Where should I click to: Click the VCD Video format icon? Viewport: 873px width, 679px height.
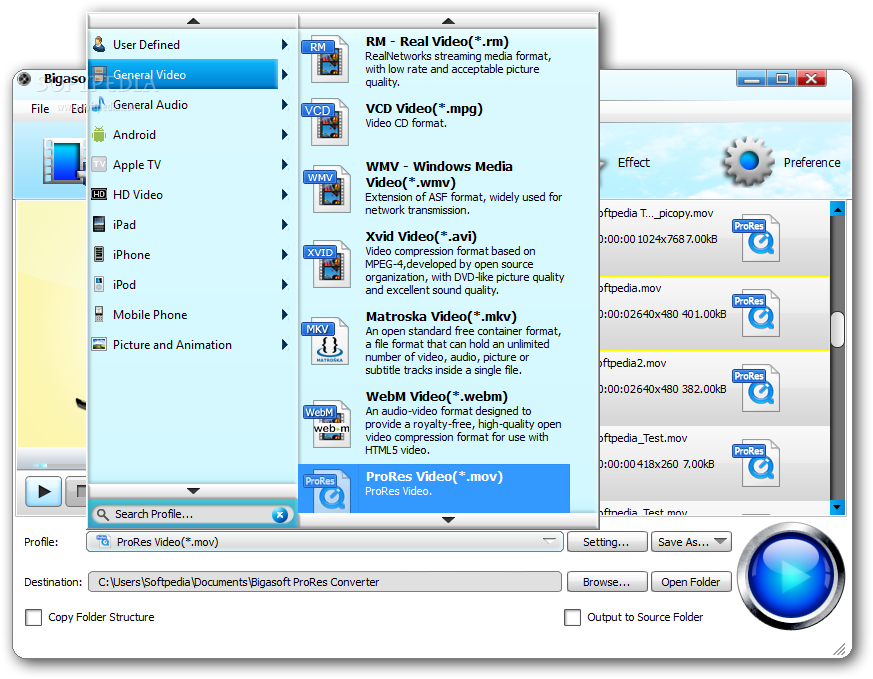coord(326,122)
